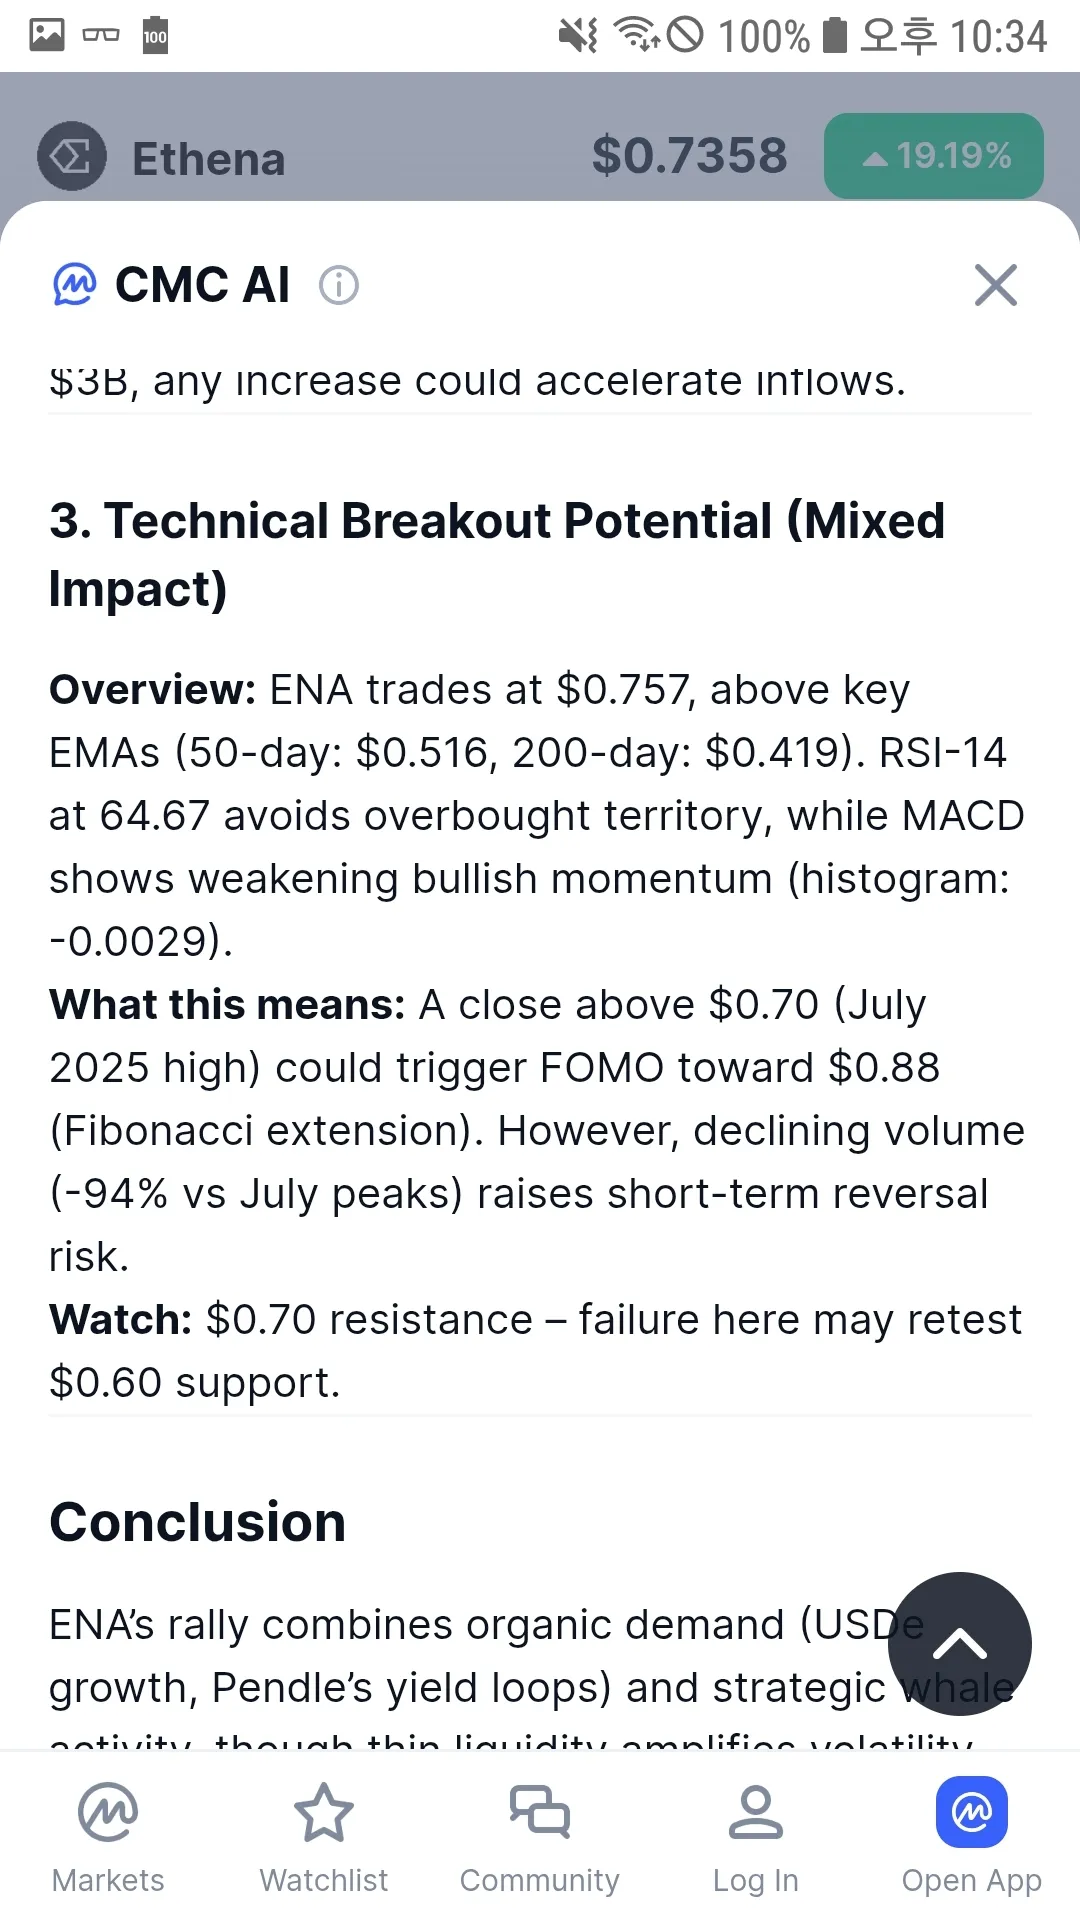Screen dimensions: 1080x1920
Task: Tap the battery icon in status bar
Action: (835, 35)
